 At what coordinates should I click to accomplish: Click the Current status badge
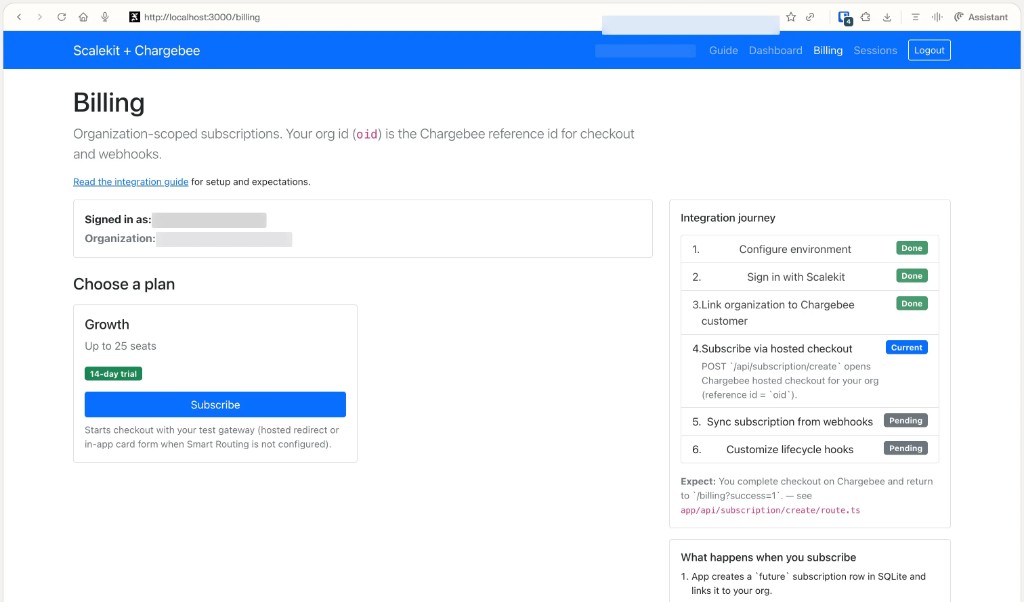click(906, 347)
